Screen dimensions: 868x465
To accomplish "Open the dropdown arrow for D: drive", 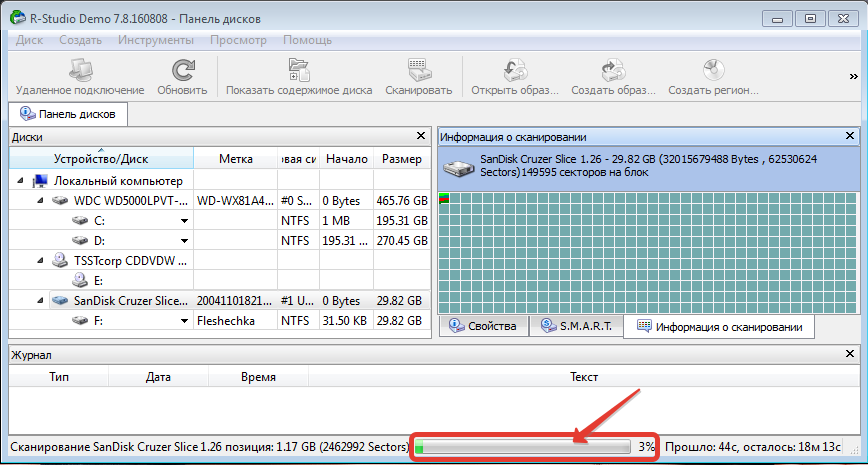I will pos(184,241).
